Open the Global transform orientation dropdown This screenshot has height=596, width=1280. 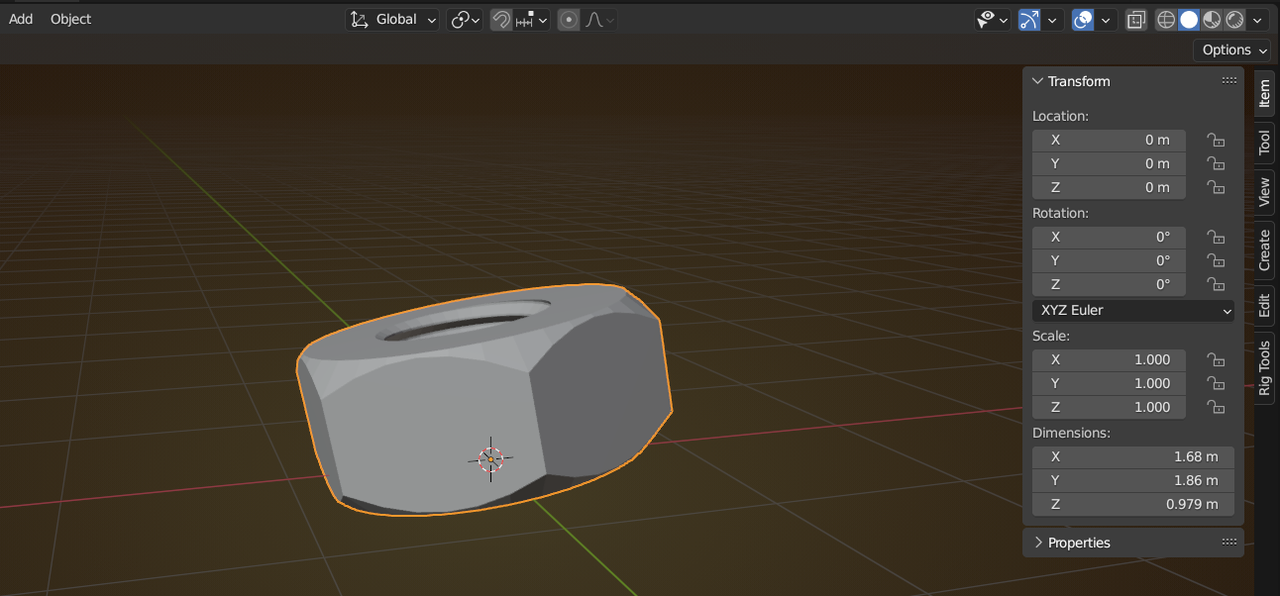393,20
